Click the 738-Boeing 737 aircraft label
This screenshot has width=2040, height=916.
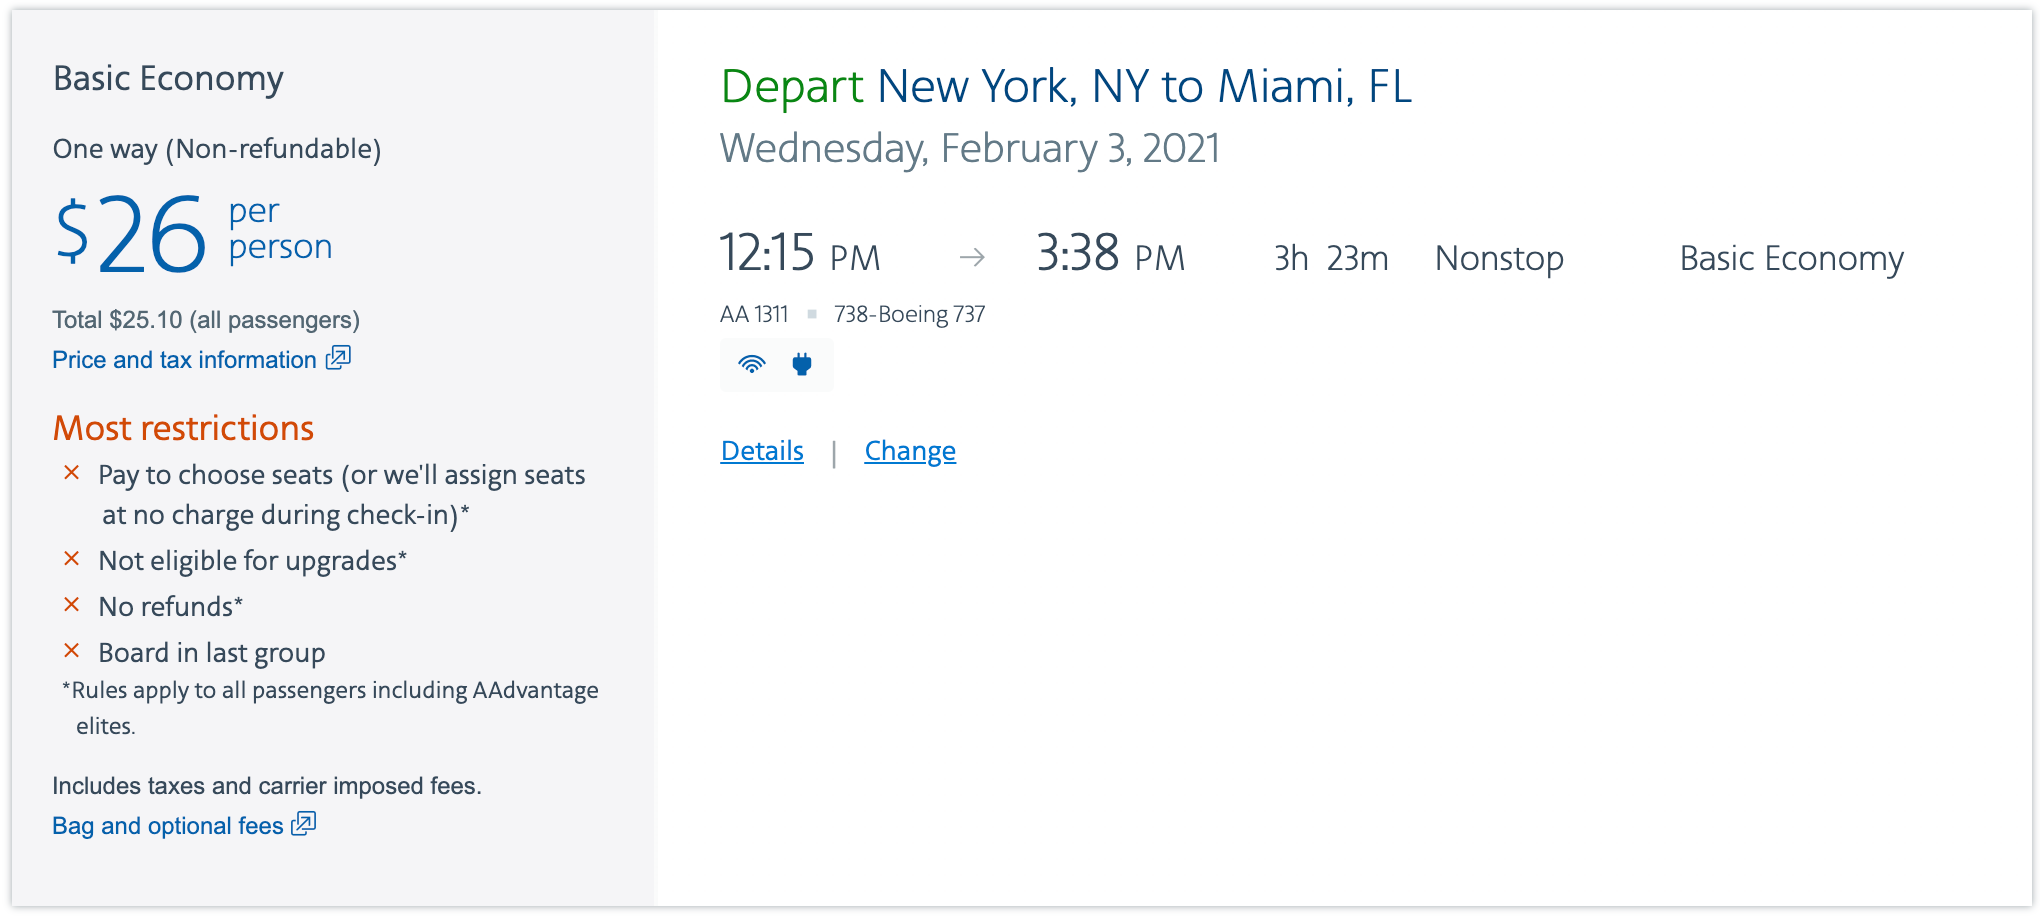click(x=909, y=314)
